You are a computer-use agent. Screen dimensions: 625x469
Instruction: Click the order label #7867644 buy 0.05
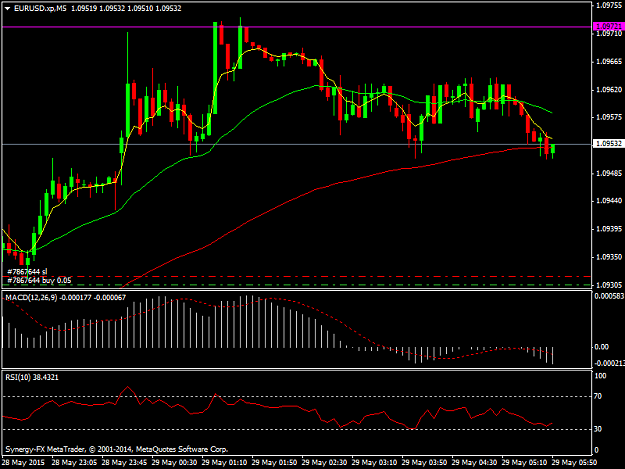39,280
